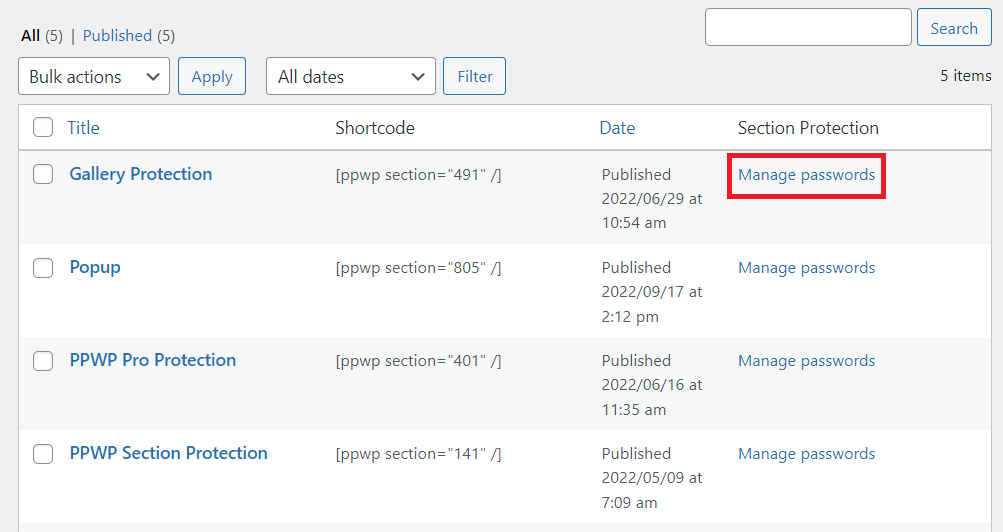The image size is (1003, 532).
Task: Manage passwords for Gallery Protection
Action: tap(807, 175)
